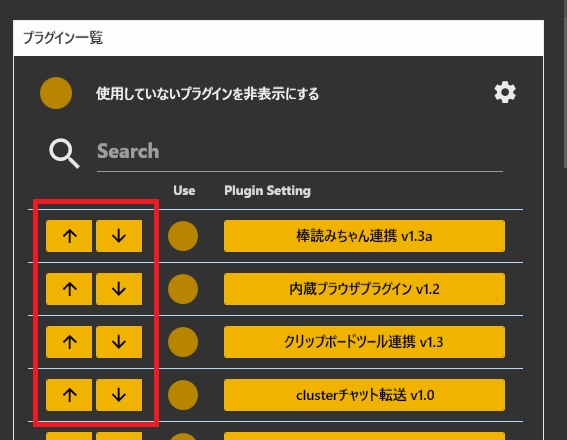Open clusterチャット転送 v1.0 settings
Viewport: 567px width, 440px height.
(x=364, y=395)
